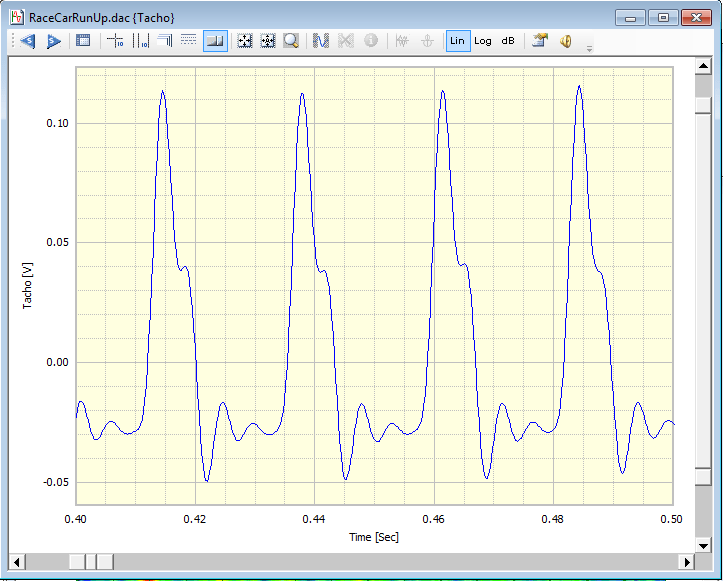The height and width of the screenshot is (581, 723).
Task: Click the blue next arrow toolbar icon
Action: click(53, 41)
